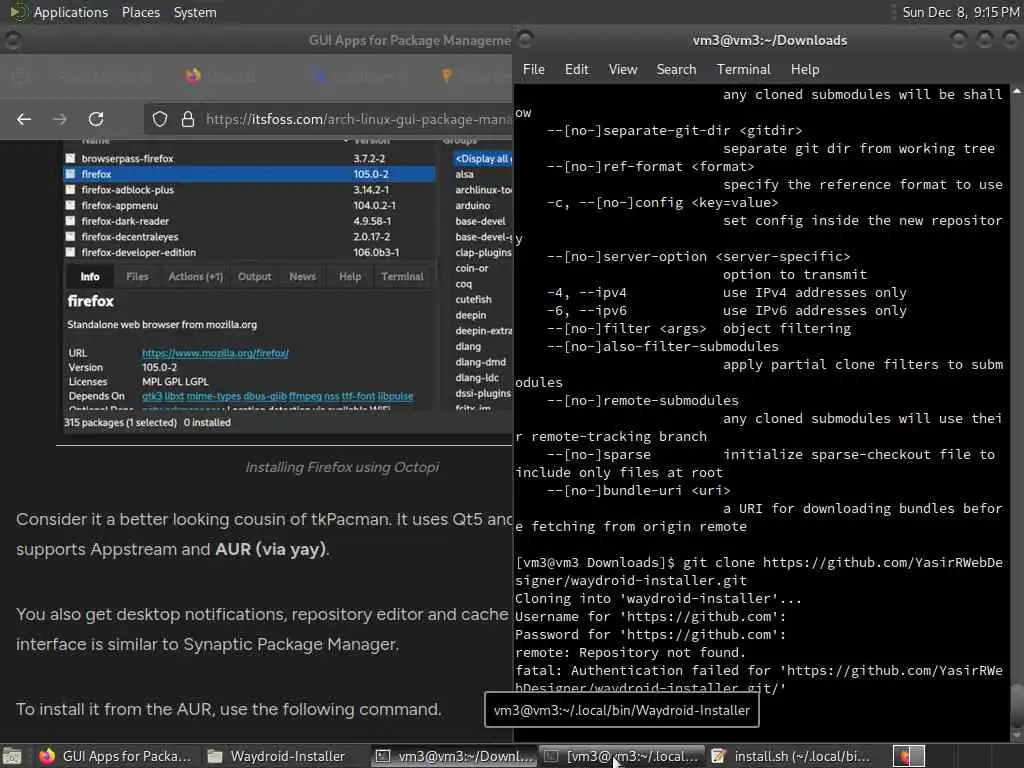Select the Terminal tab in Octopi screenshot
The width and height of the screenshot is (1024, 768).
click(402, 277)
